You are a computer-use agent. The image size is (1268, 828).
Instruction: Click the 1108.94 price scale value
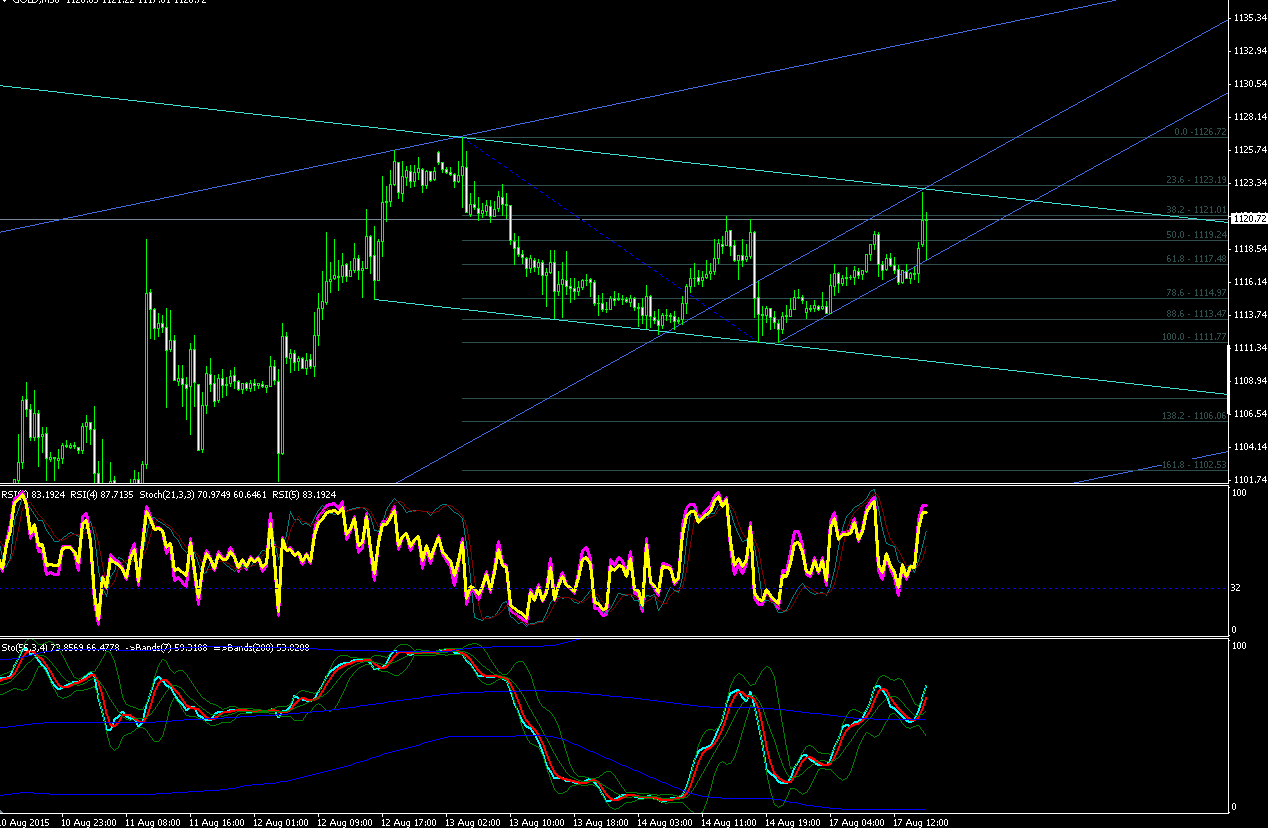click(1251, 380)
